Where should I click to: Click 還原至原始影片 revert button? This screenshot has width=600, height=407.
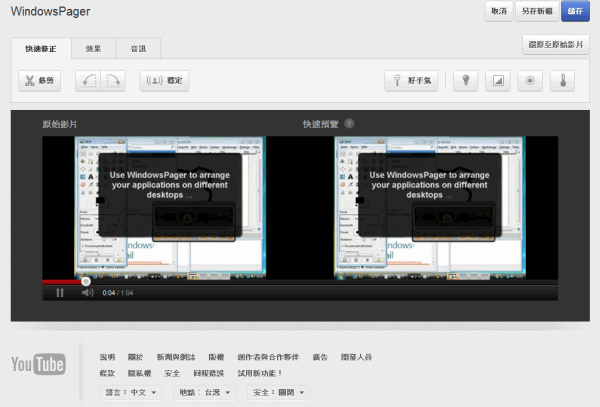tap(556, 45)
